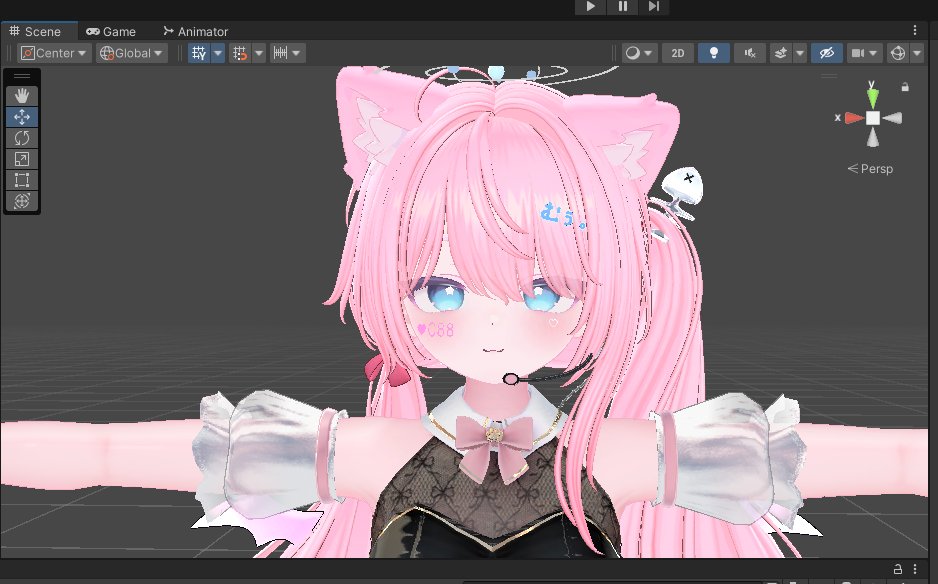Open the draw mode shading dropdown
The width and height of the screenshot is (938, 584).
(639, 53)
